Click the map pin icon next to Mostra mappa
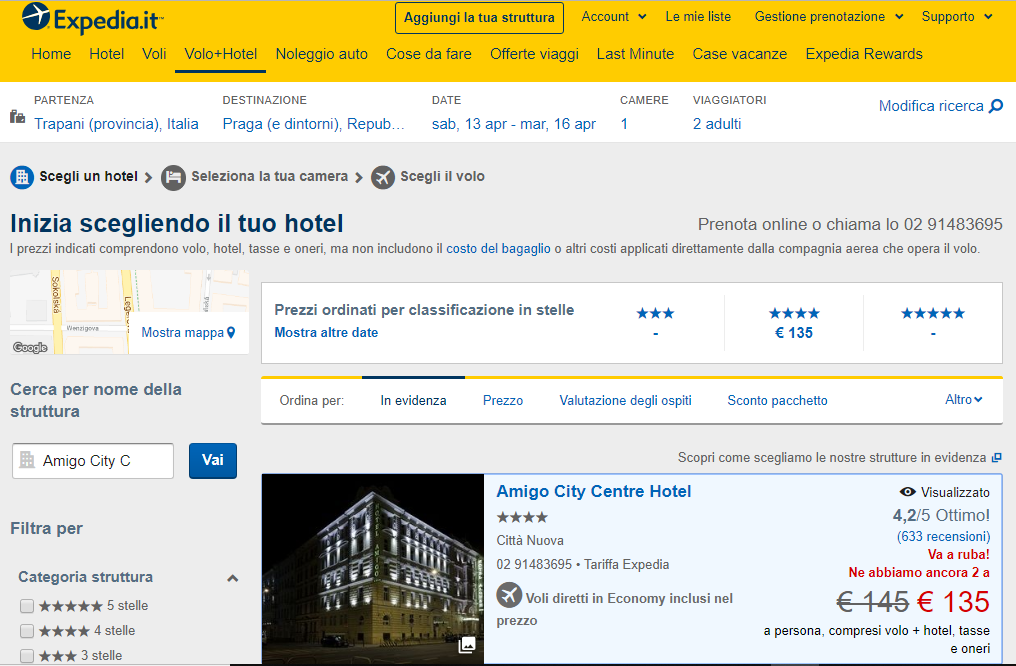 (x=231, y=332)
